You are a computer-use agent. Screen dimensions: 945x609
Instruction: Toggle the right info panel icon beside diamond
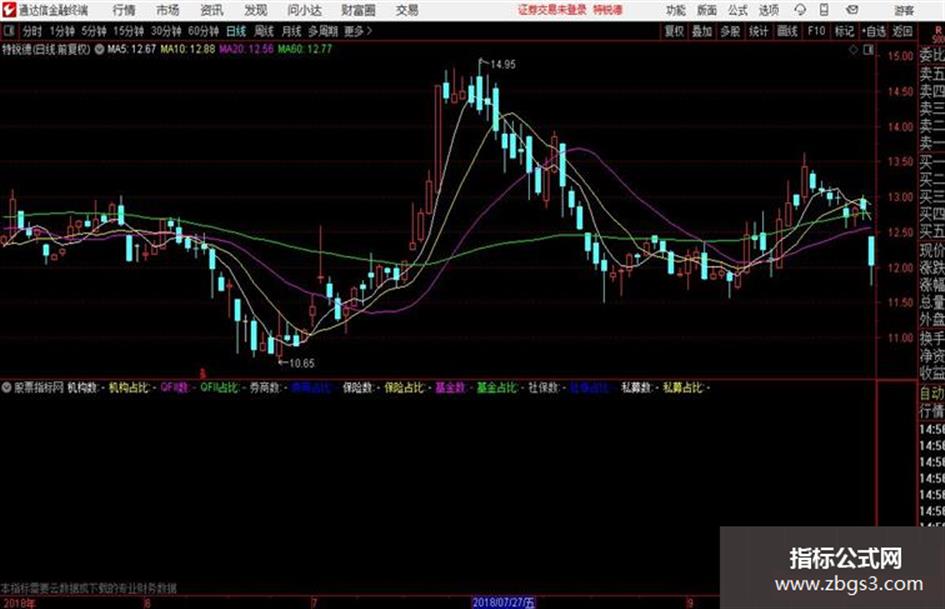point(868,50)
